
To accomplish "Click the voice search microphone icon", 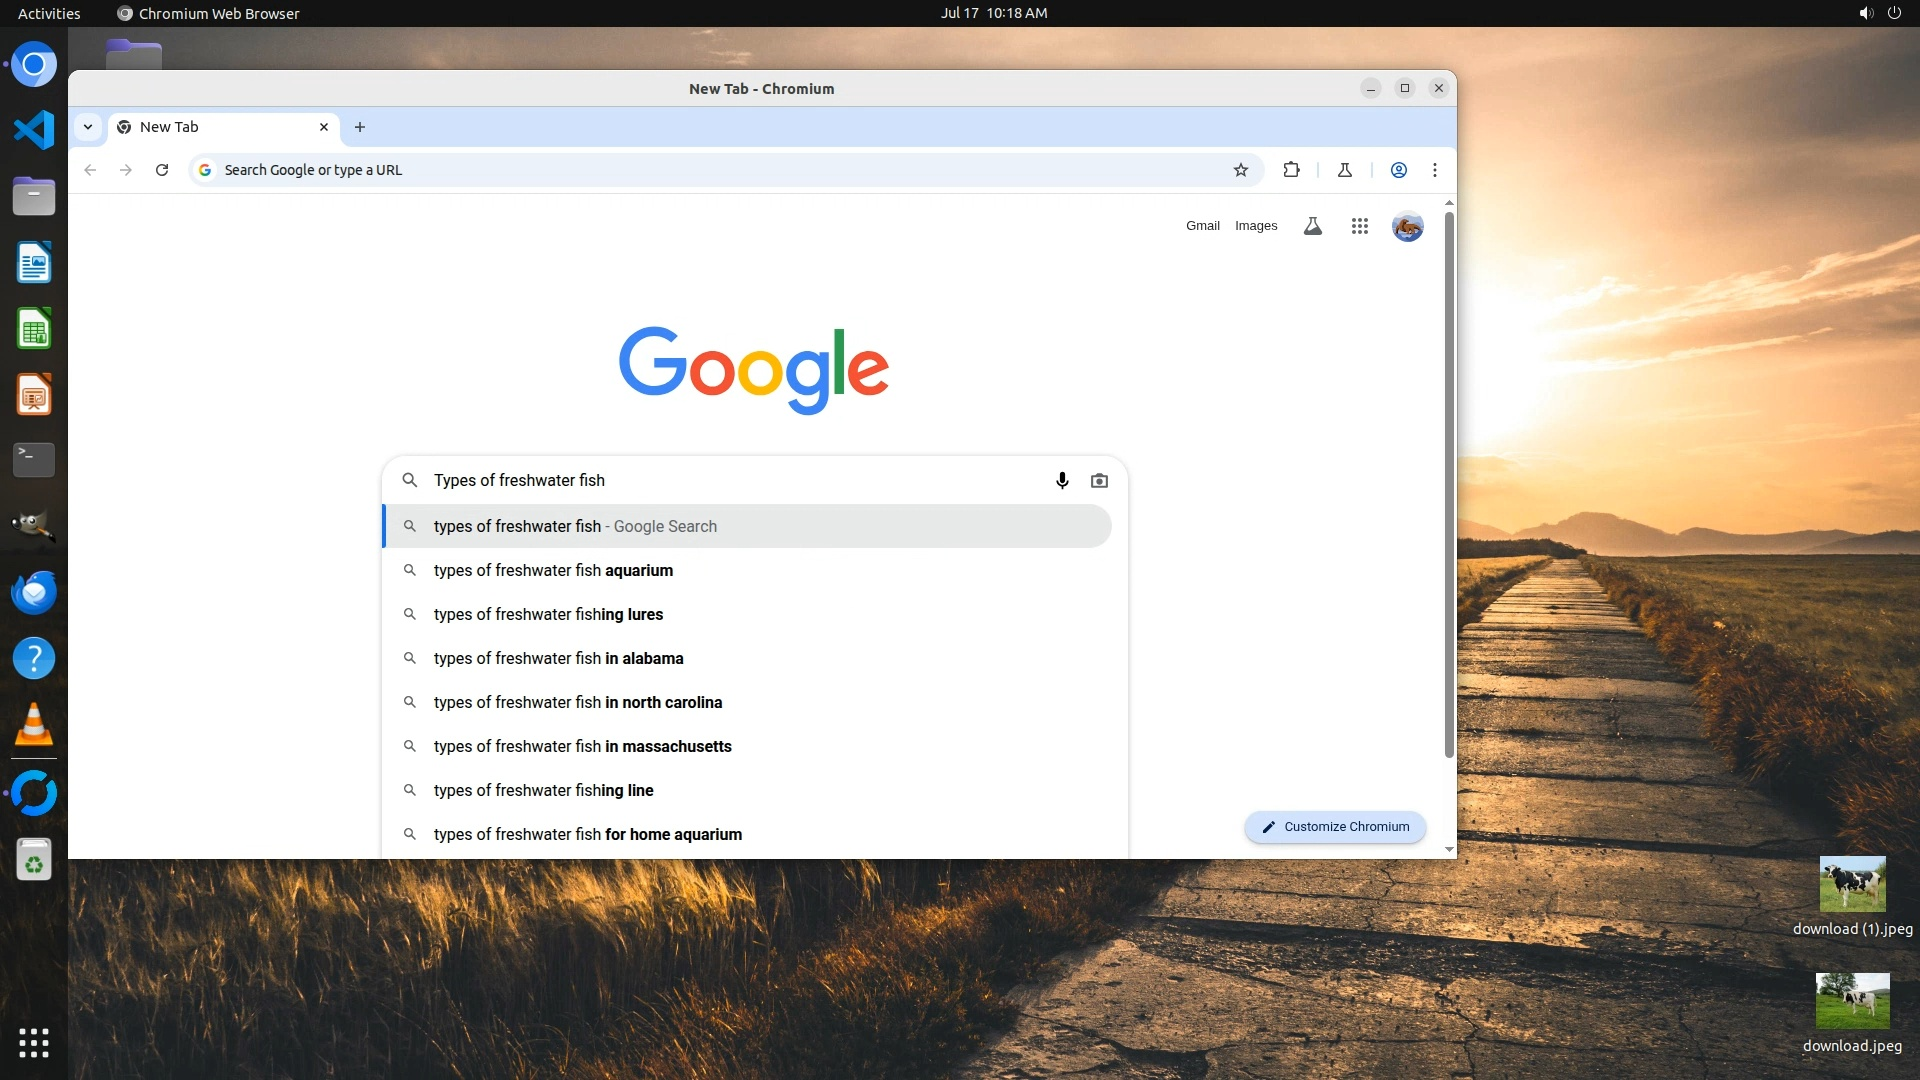I will pos(1062,481).
